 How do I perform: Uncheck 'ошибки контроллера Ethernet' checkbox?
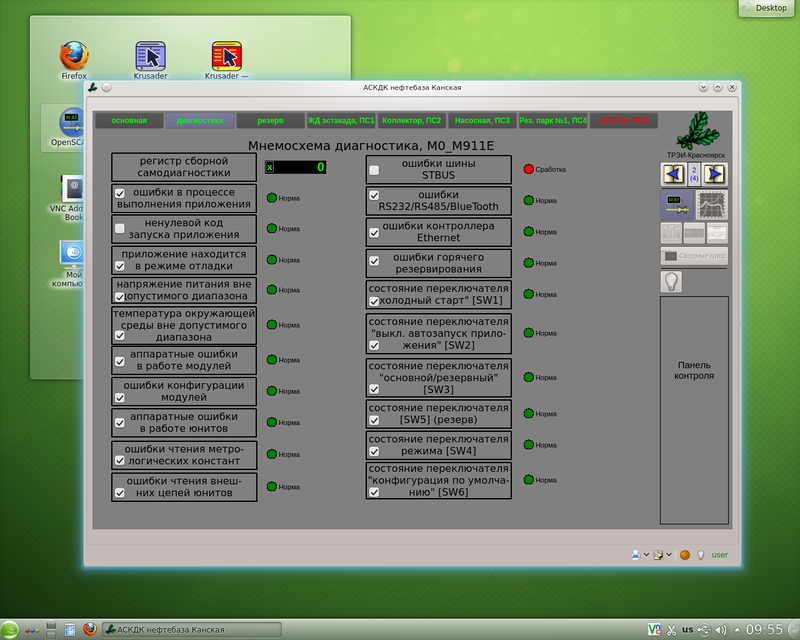pos(374,232)
